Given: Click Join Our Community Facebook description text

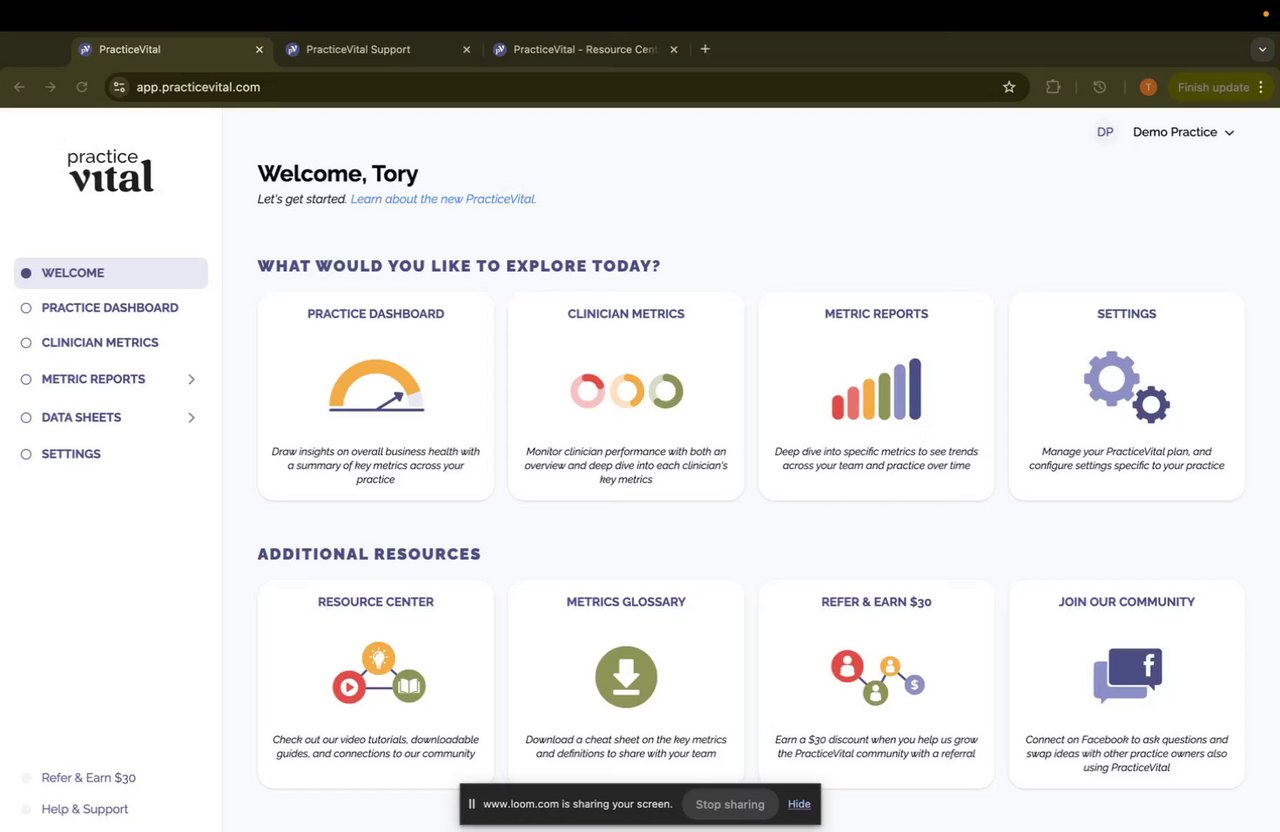Looking at the screenshot, I should click(1127, 754).
